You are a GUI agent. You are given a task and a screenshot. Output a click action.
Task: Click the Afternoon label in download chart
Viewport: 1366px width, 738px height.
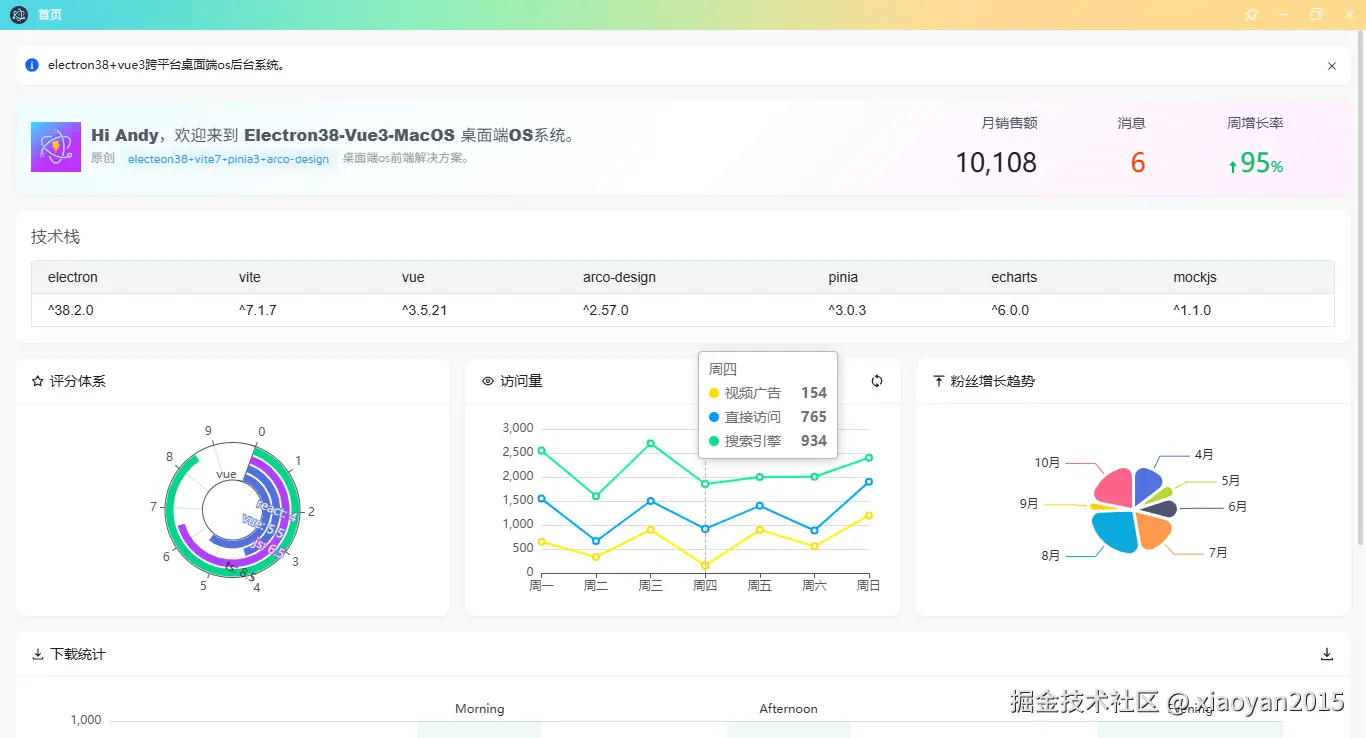[789, 709]
